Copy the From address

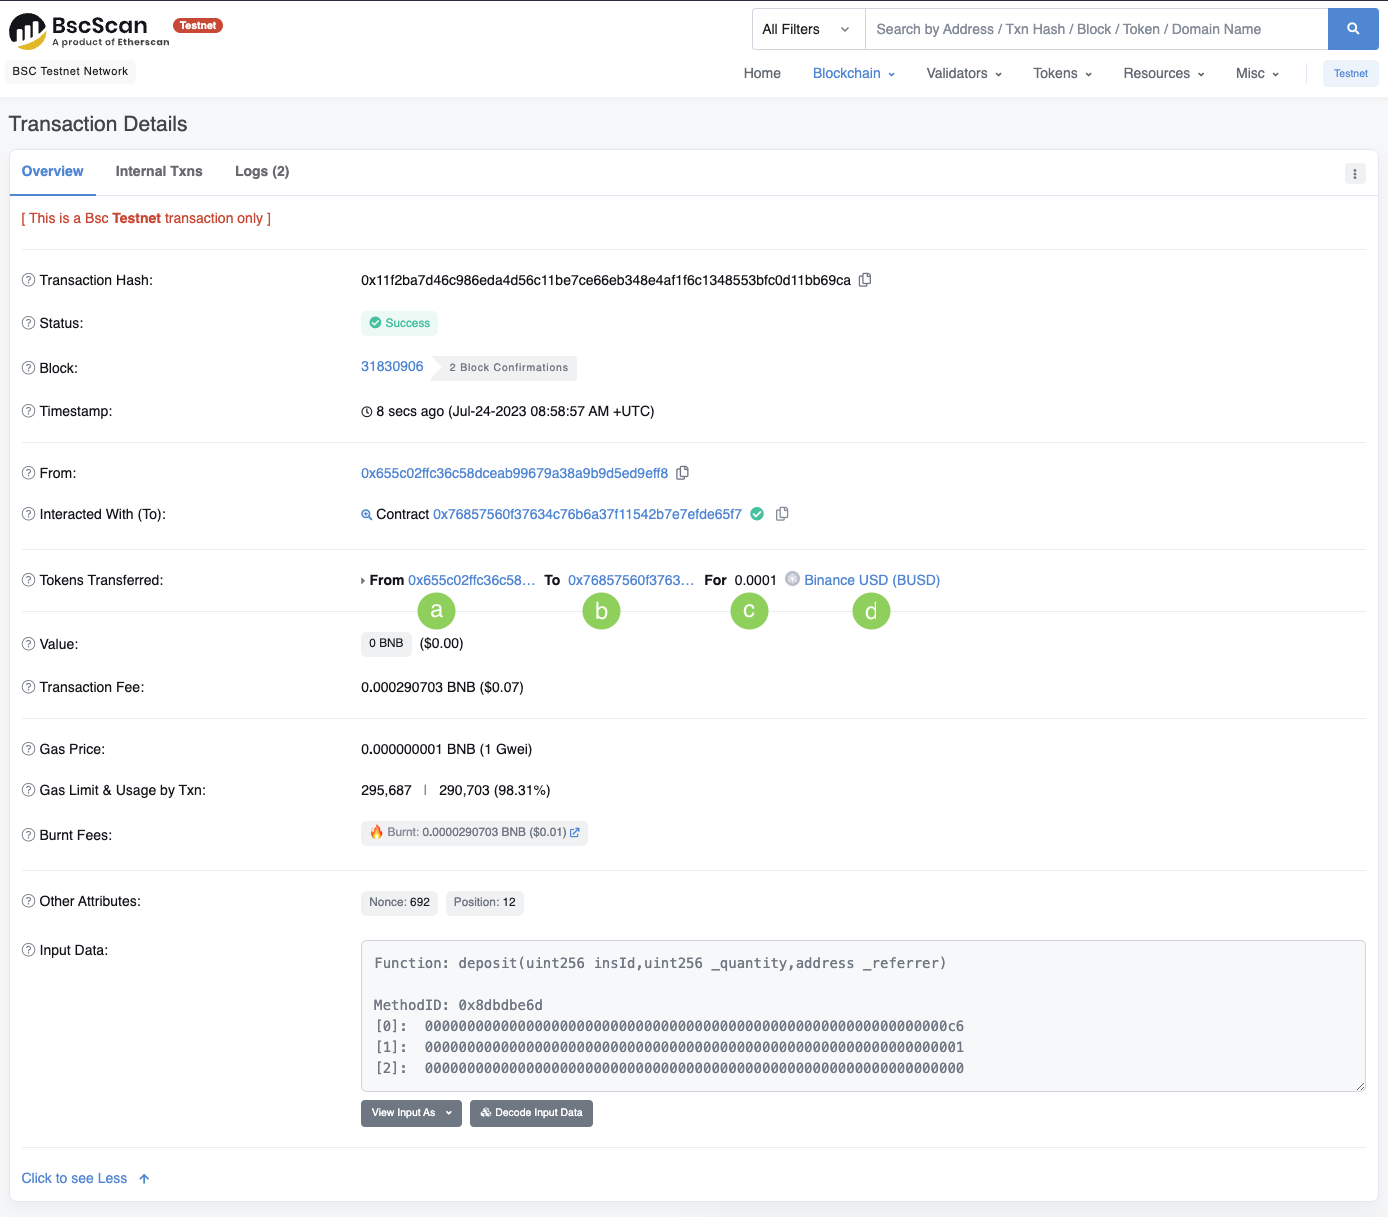point(682,473)
